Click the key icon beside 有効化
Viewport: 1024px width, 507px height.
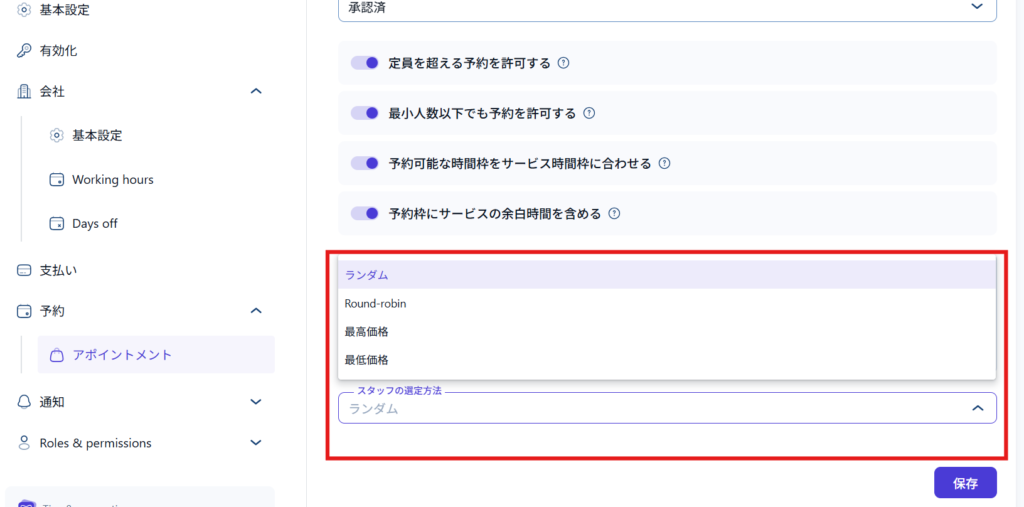click(24, 50)
